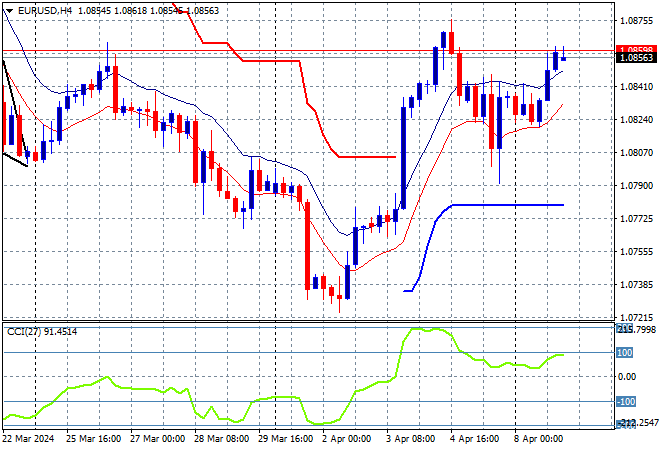
Task: Click the 1.07385 price axis label
Action: coord(635,286)
